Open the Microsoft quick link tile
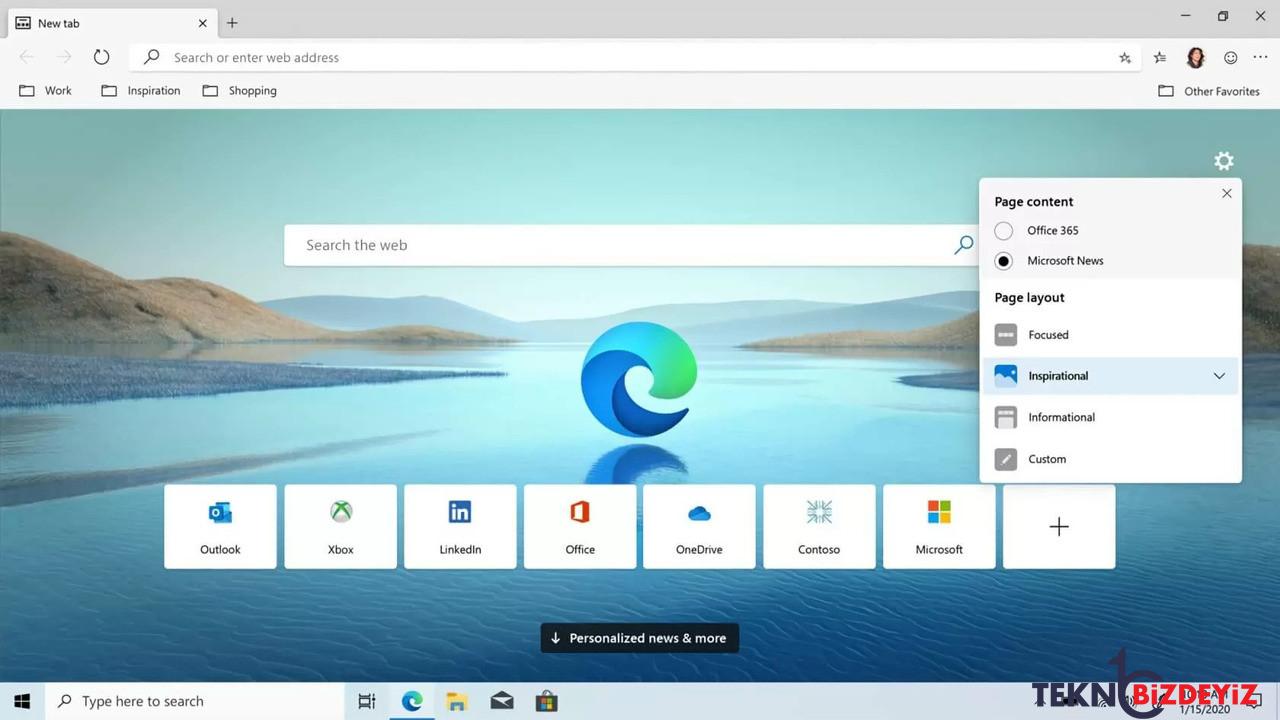Image resolution: width=1280 pixels, height=720 pixels. (x=939, y=527)
